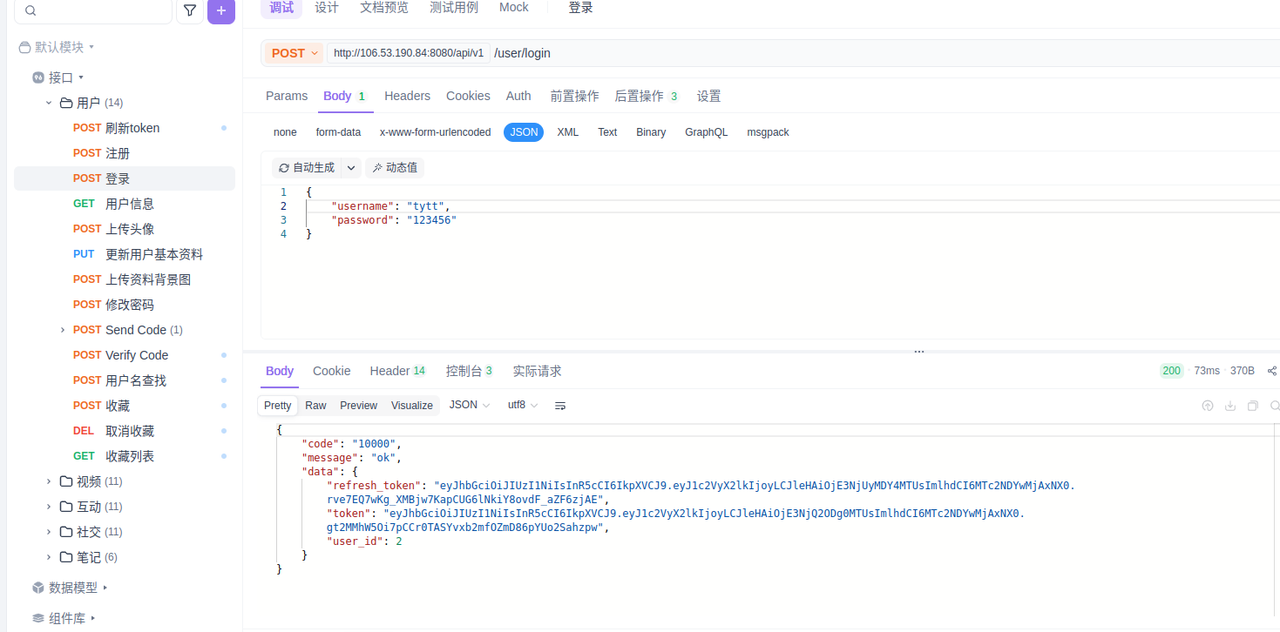Screen dimensions: 1280x632
Task: Click the 笔记 folder icon
Action: (x=66, y=557)
